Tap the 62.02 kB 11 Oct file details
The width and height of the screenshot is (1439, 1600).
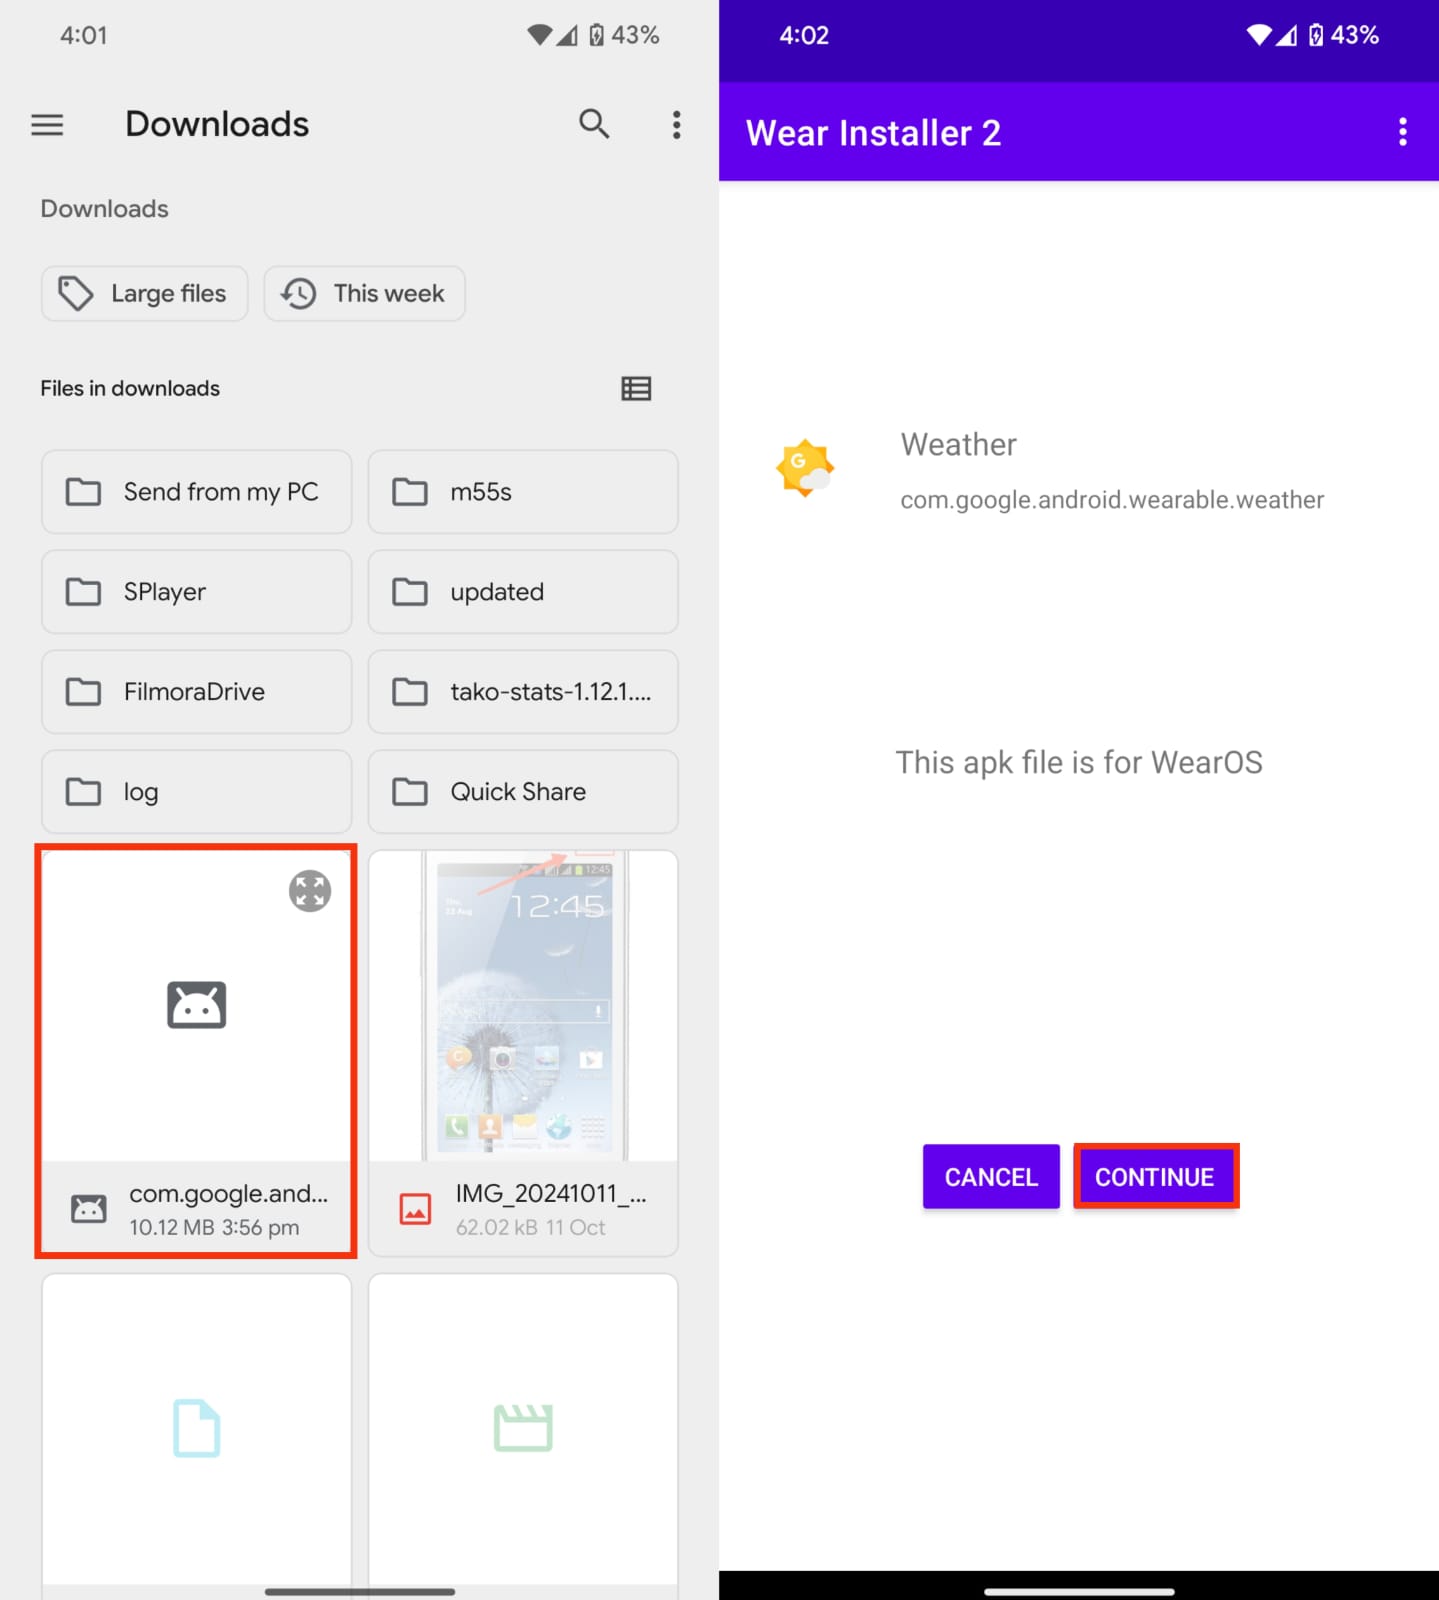531,1227
